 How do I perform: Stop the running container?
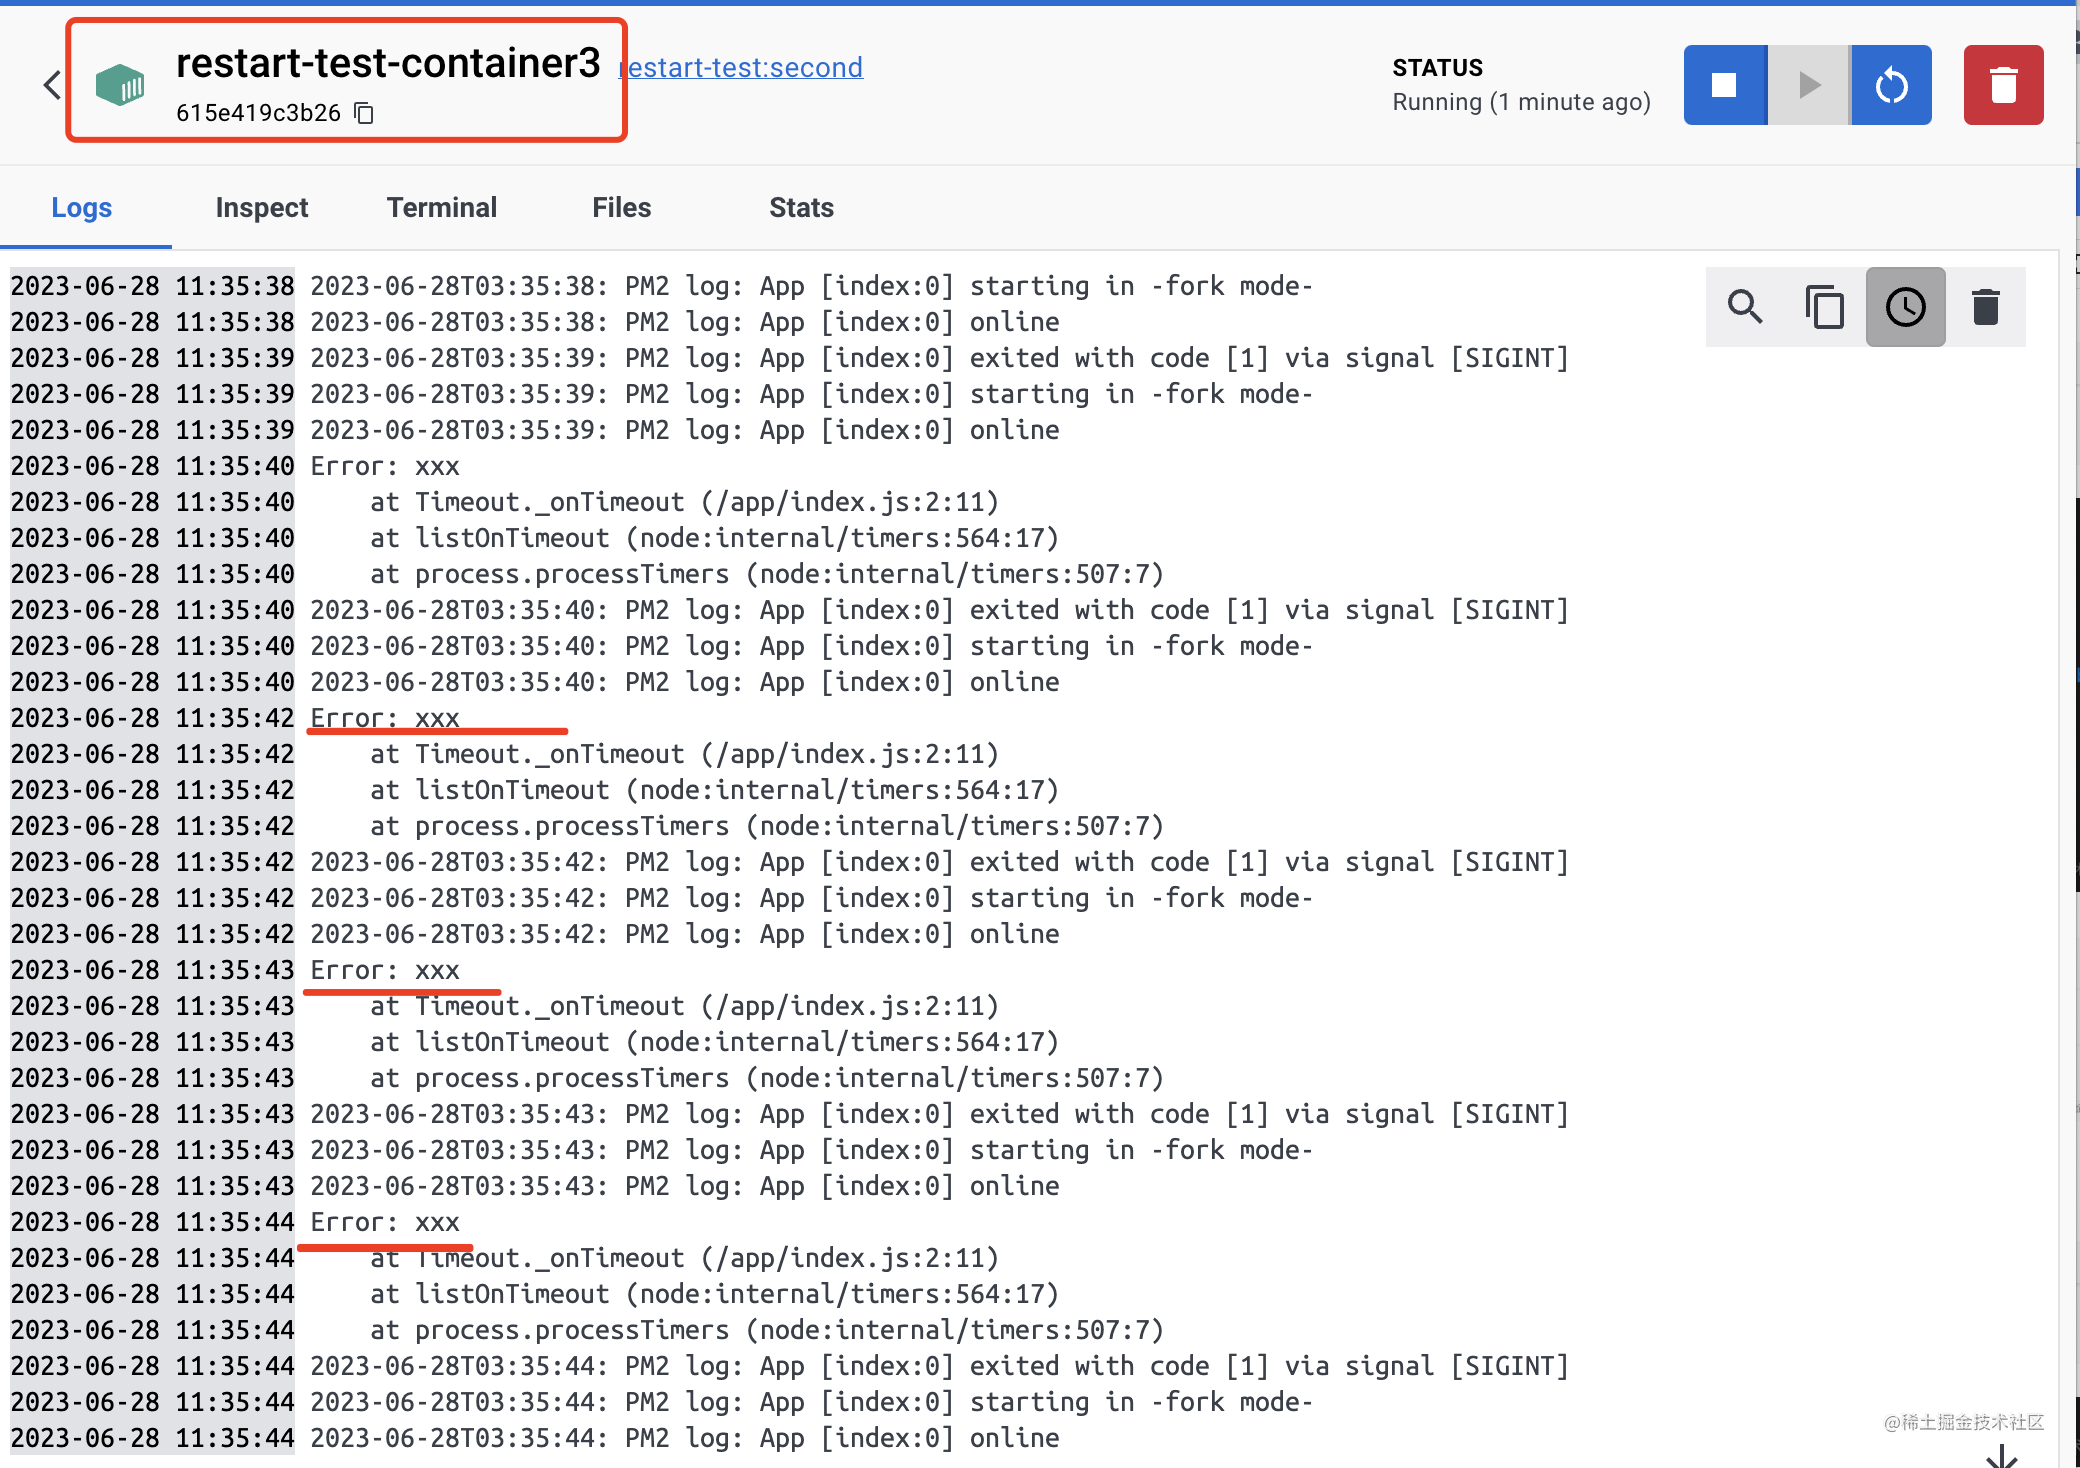(x=1724, y=85)
